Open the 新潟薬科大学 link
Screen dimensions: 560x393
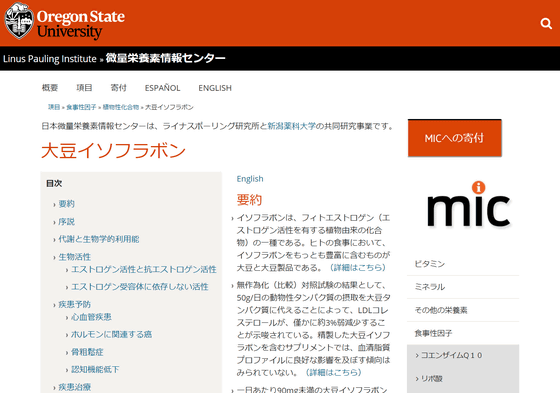pos(291,126)
